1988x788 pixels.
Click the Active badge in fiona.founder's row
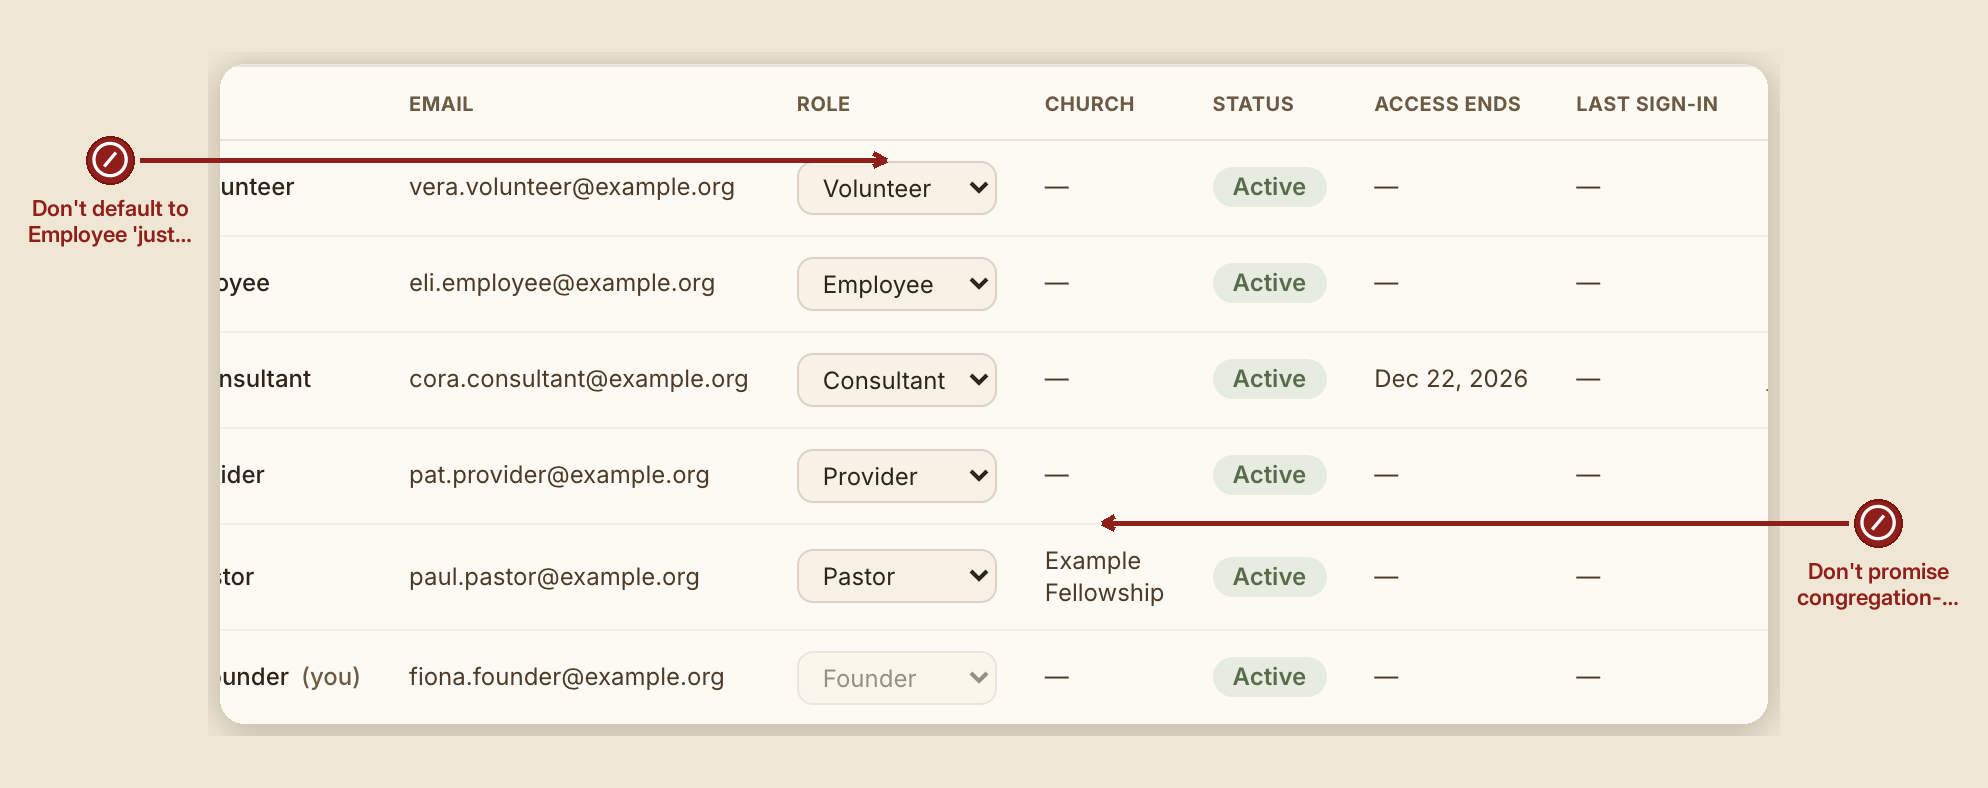1269,677
